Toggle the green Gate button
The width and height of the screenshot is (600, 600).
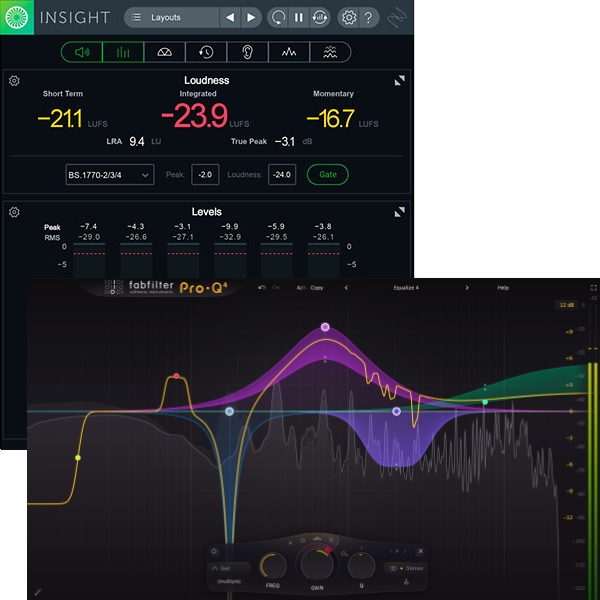click(x=328, y=174)
